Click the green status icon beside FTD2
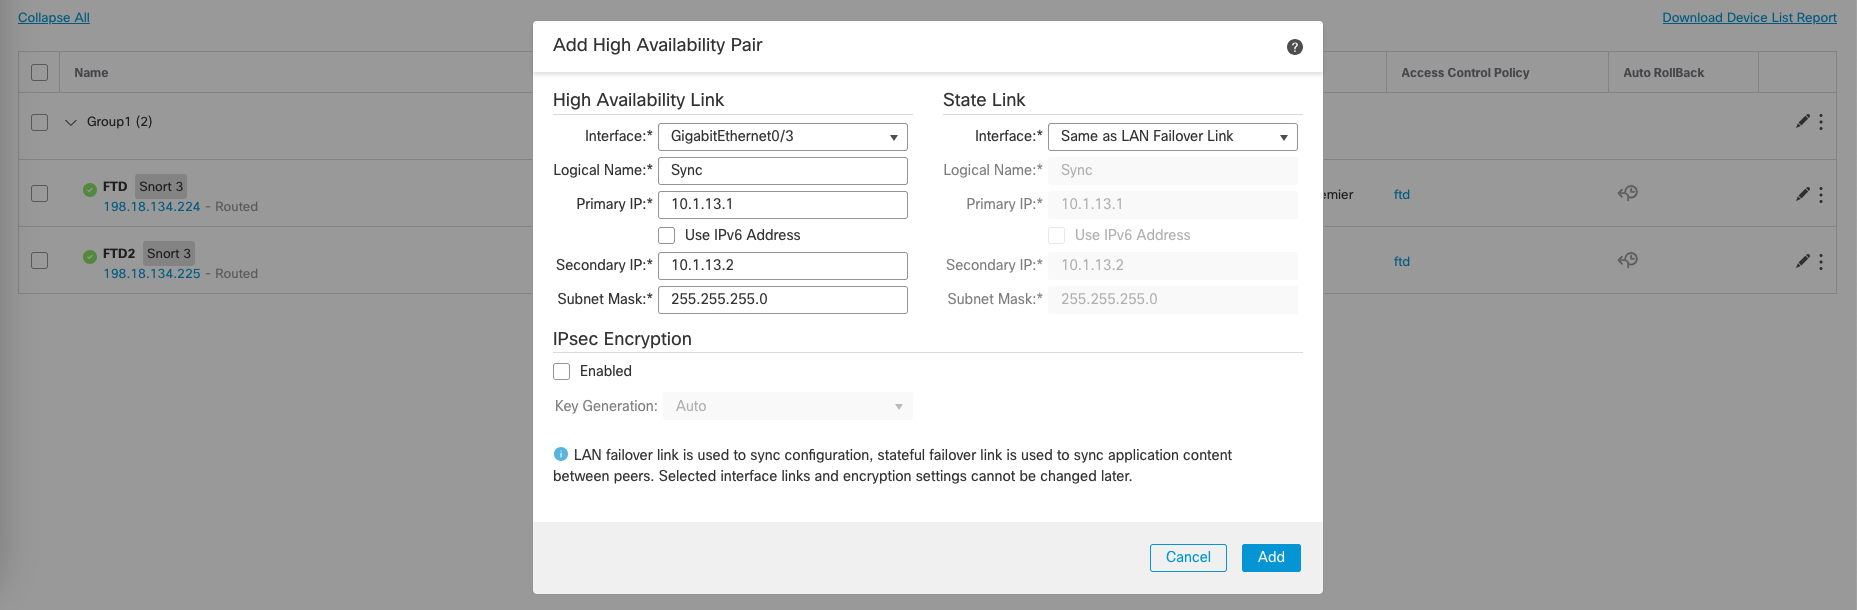Screen dimensions: 1857x610 [x=90, y=256]
